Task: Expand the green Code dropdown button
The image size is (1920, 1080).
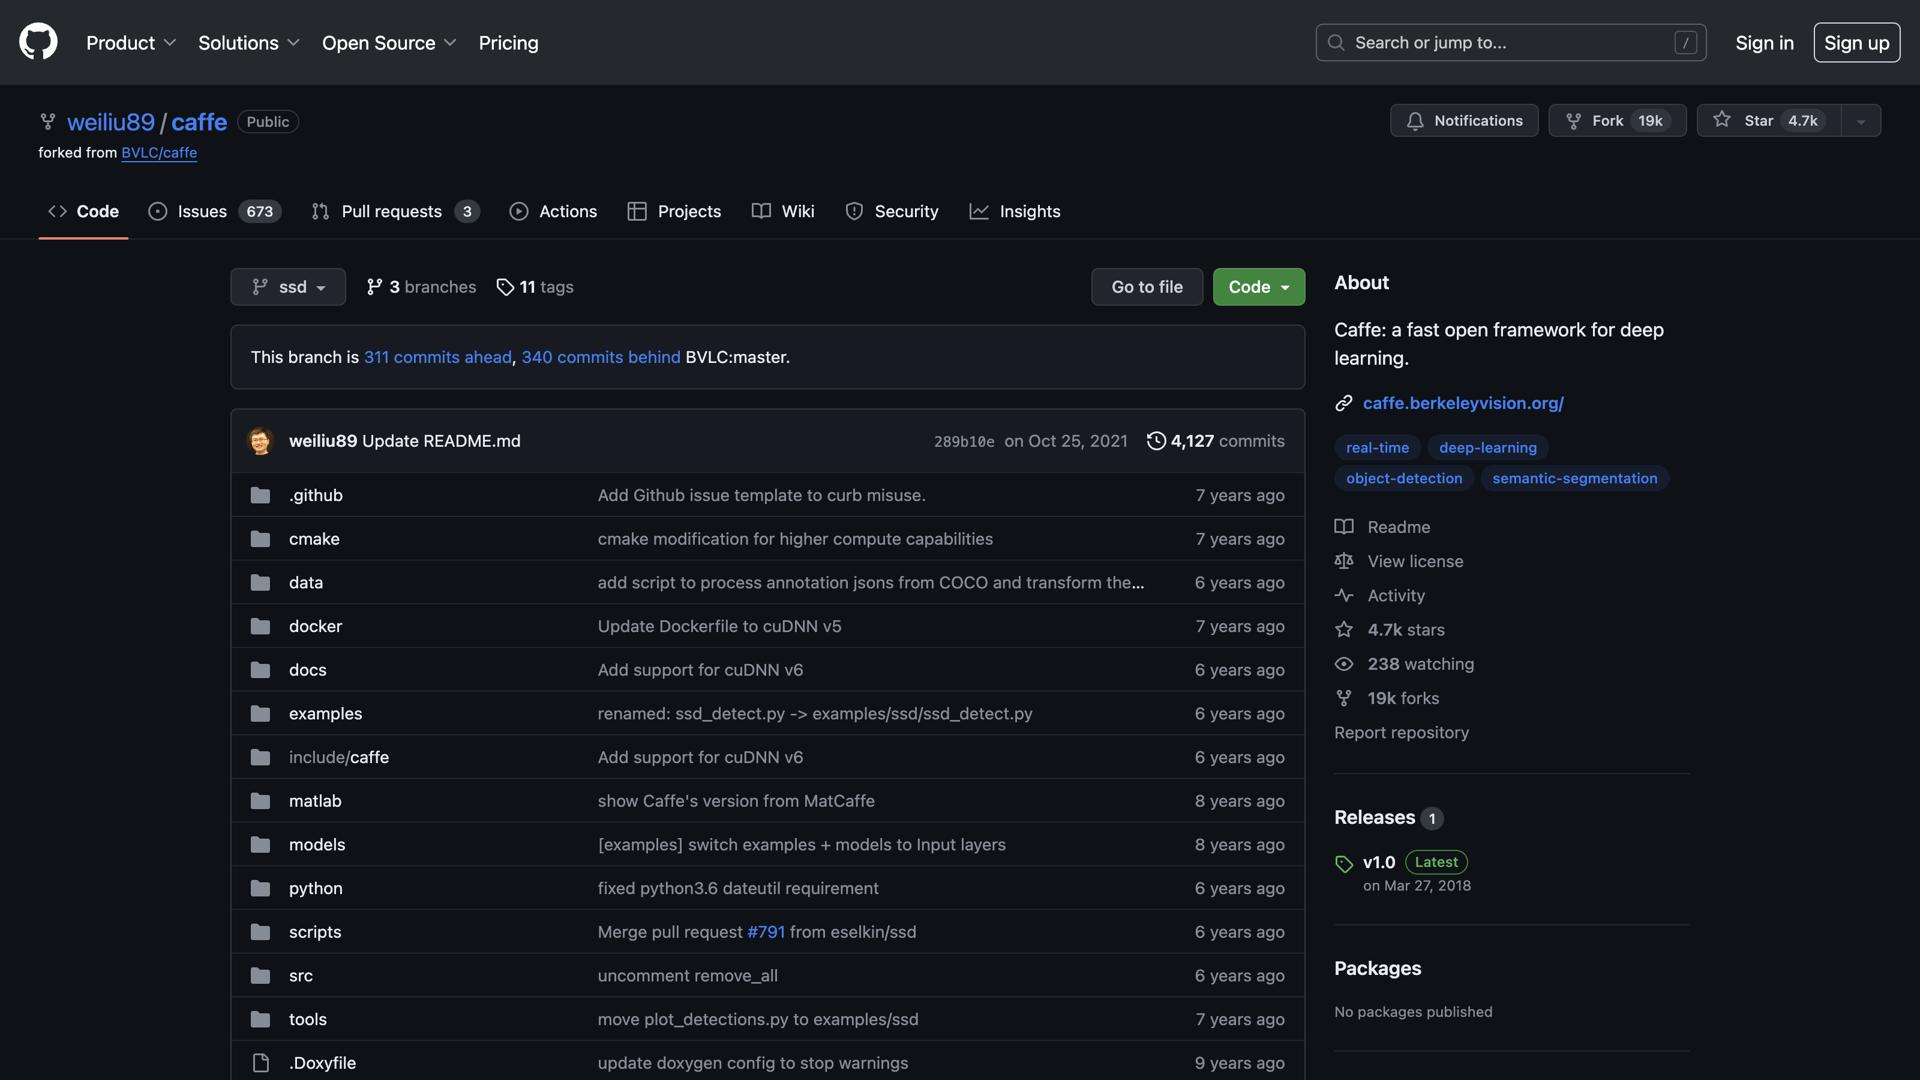Action: pos(1258,287)
